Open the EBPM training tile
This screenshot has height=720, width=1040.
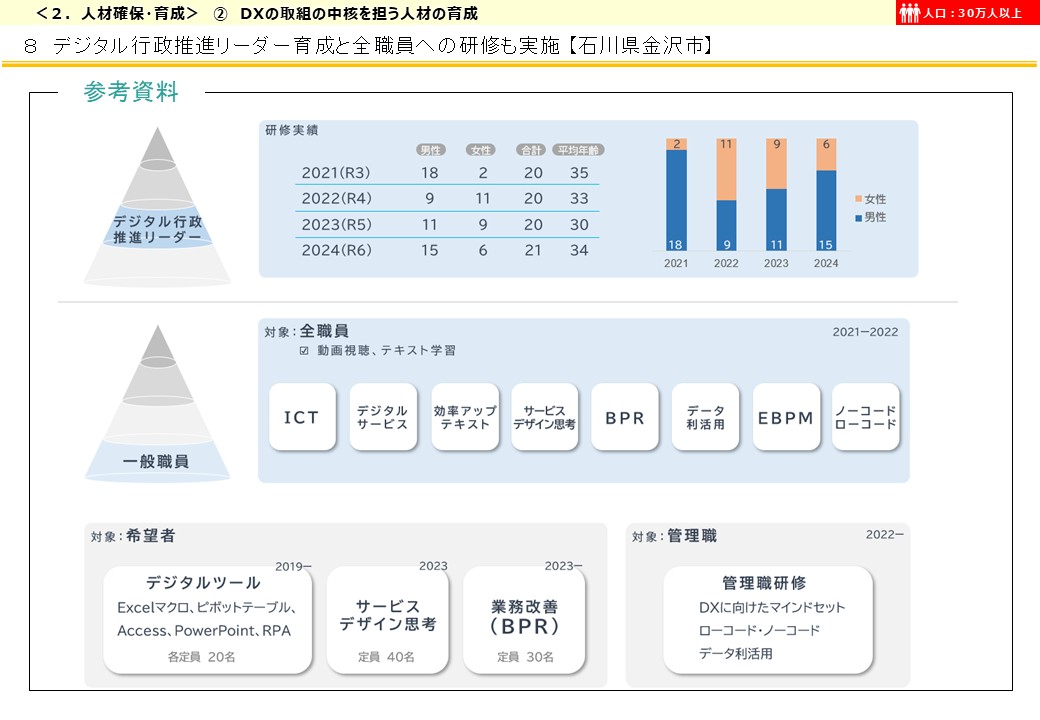pos(787,417)
